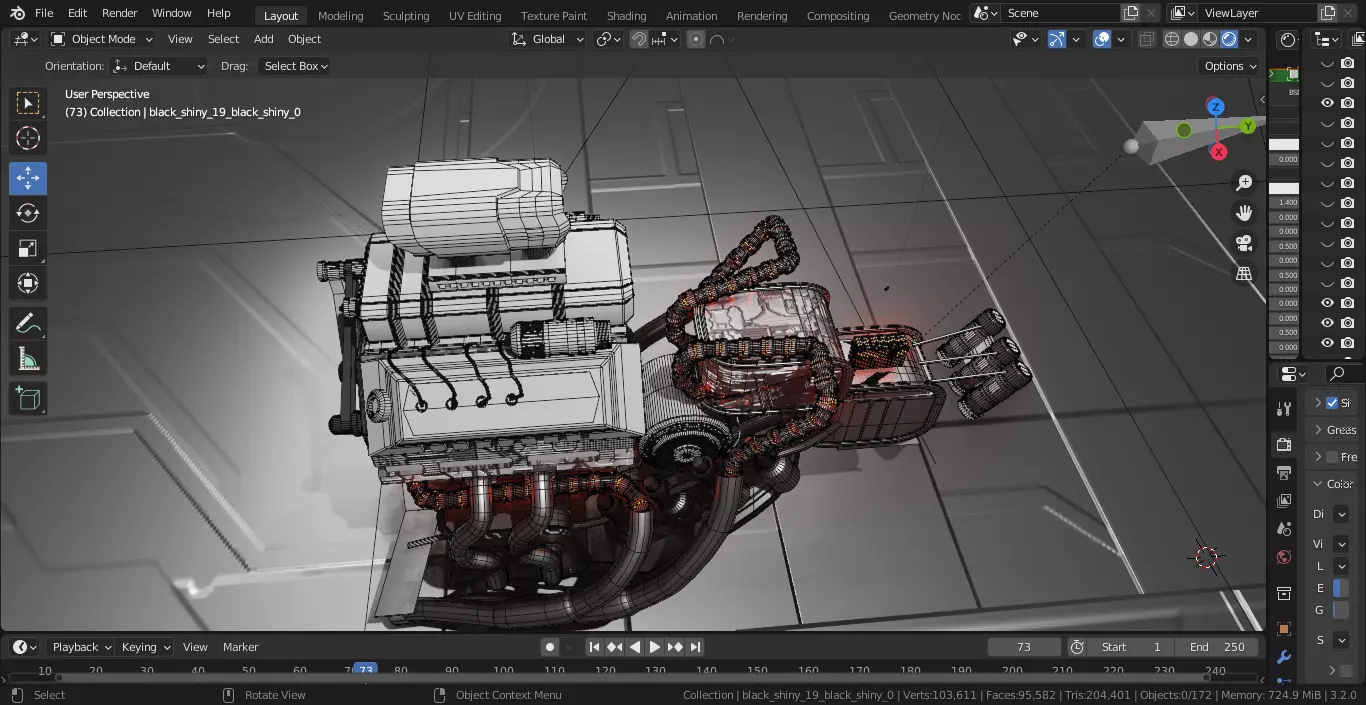
Task: Open the Keying dropdown in the timeline
Action: [x=145, y=647]
